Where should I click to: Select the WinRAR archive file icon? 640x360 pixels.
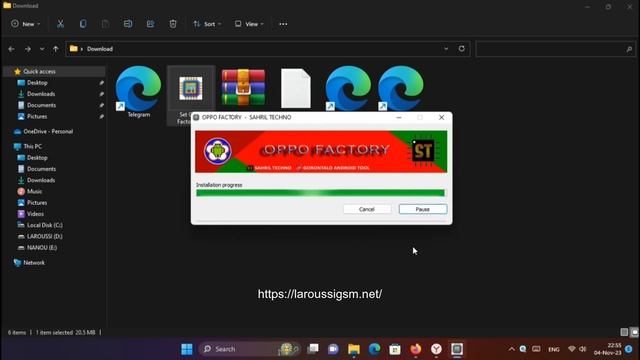(x=243, y=88)
